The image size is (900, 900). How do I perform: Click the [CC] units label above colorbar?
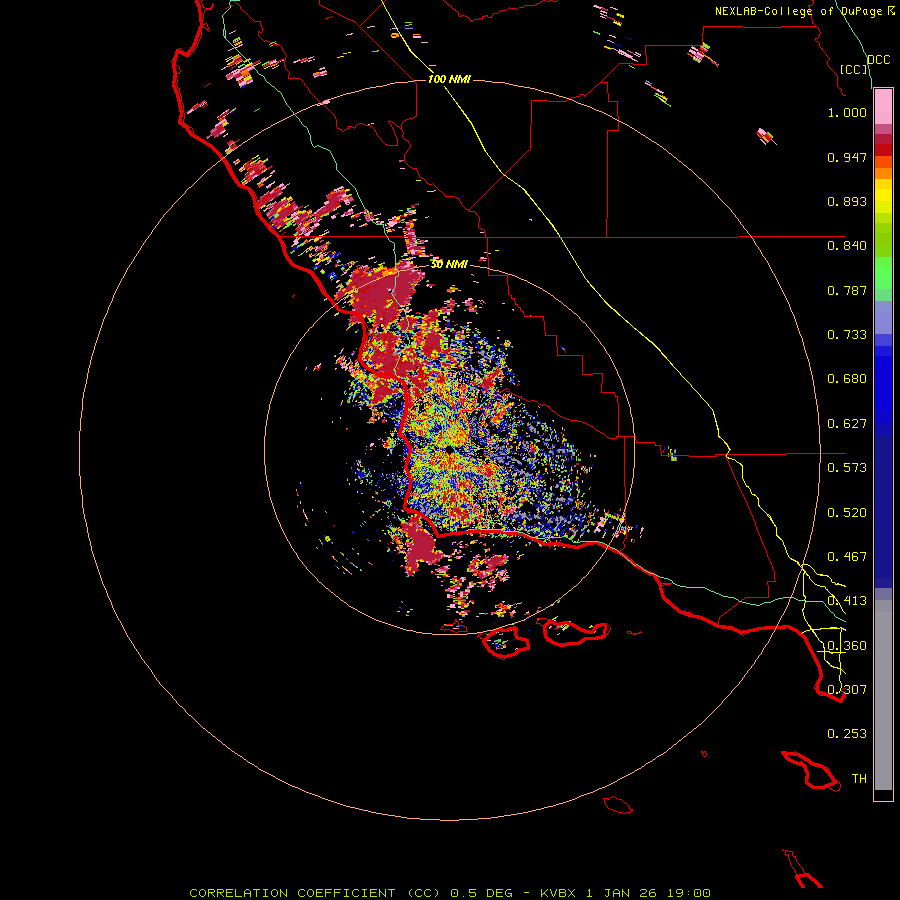pyautogui.click(x=854, y=69)
